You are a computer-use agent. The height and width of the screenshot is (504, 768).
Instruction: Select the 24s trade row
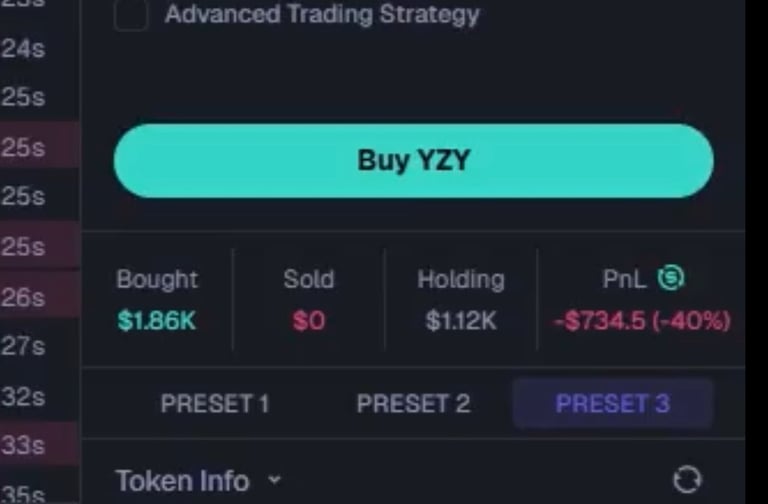pyautogui.click(x=23, y=47)
